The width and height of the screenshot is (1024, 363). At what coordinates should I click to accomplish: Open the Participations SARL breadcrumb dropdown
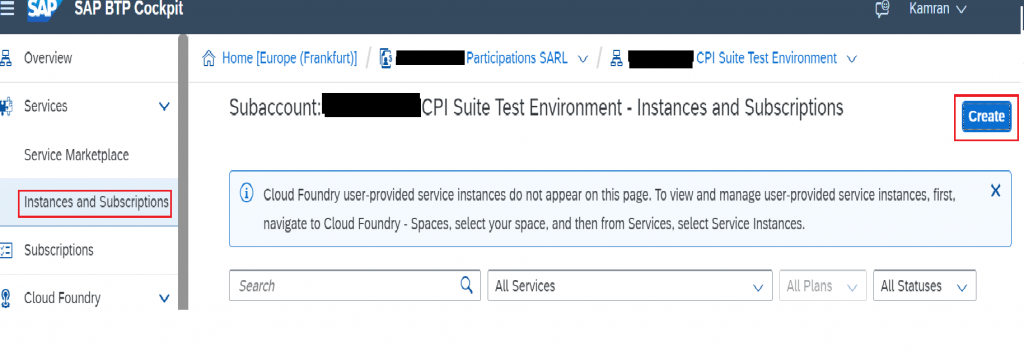click(x=583, y=59)
